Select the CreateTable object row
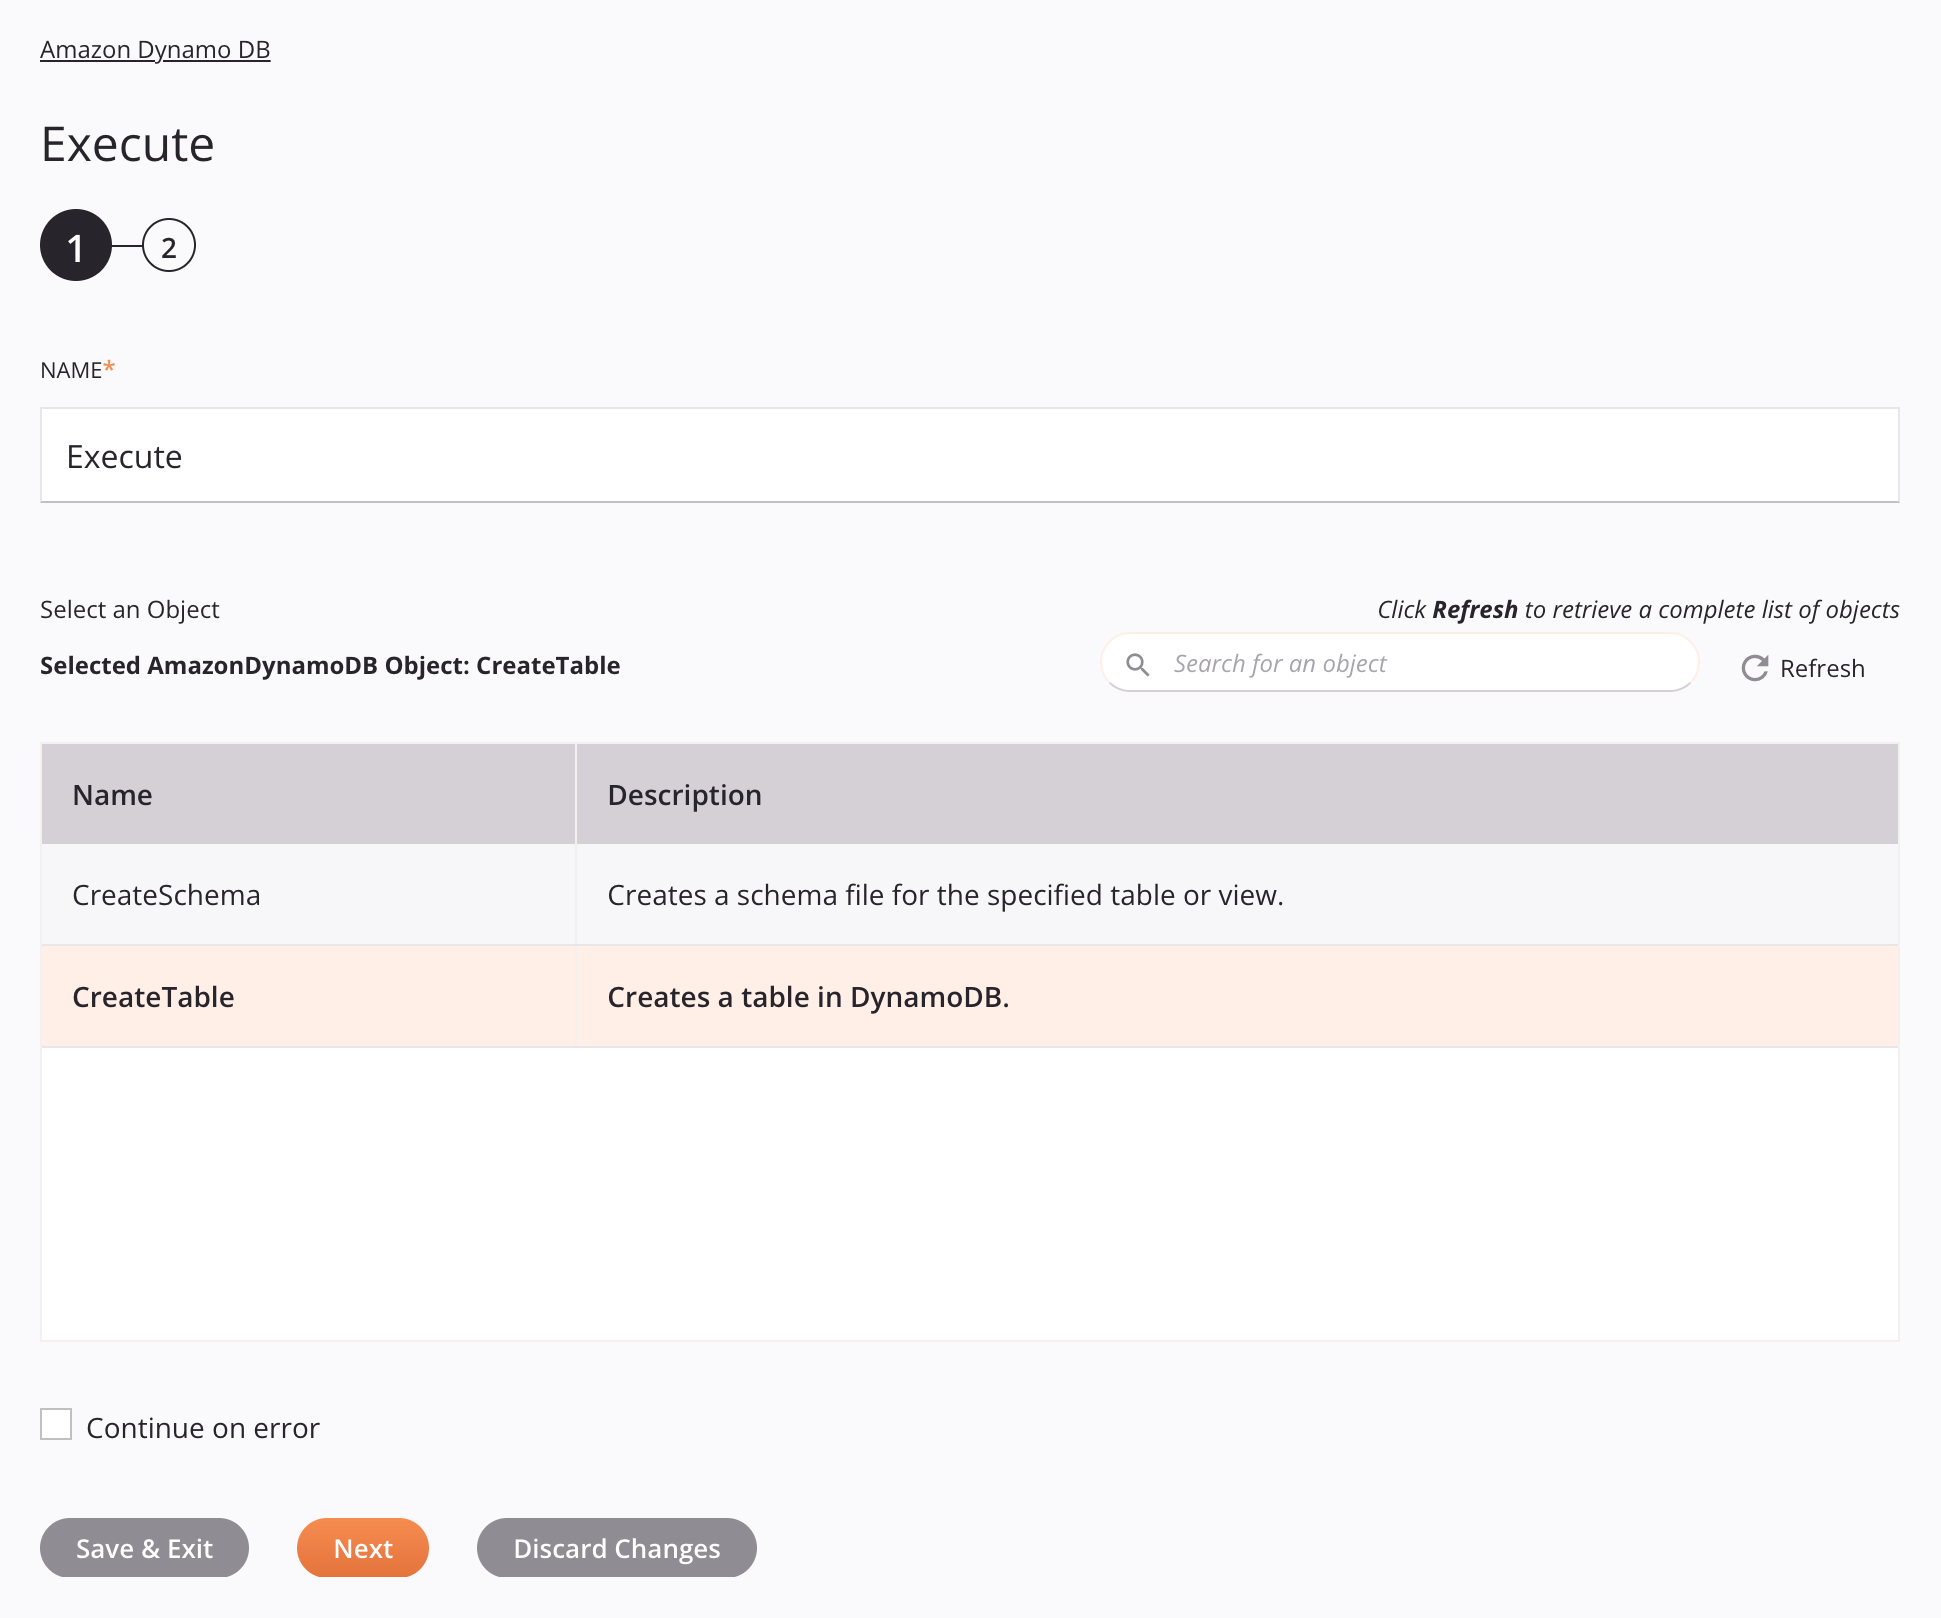 point(969,996)
